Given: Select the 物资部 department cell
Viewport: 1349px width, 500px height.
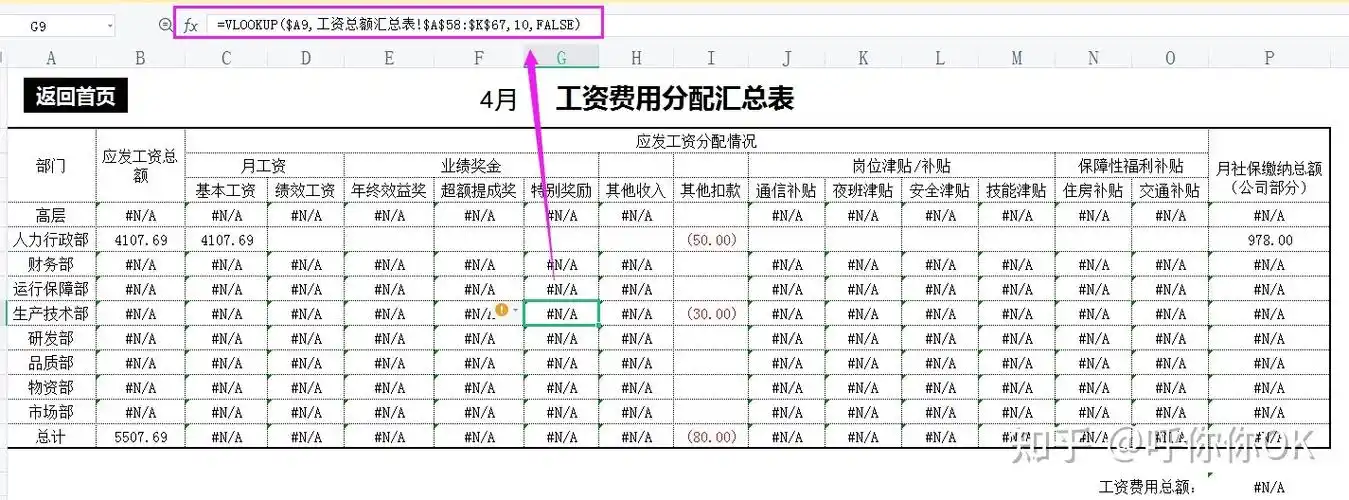Looking at the screenshot, I should pyautogui.click(x=51, y=387).
